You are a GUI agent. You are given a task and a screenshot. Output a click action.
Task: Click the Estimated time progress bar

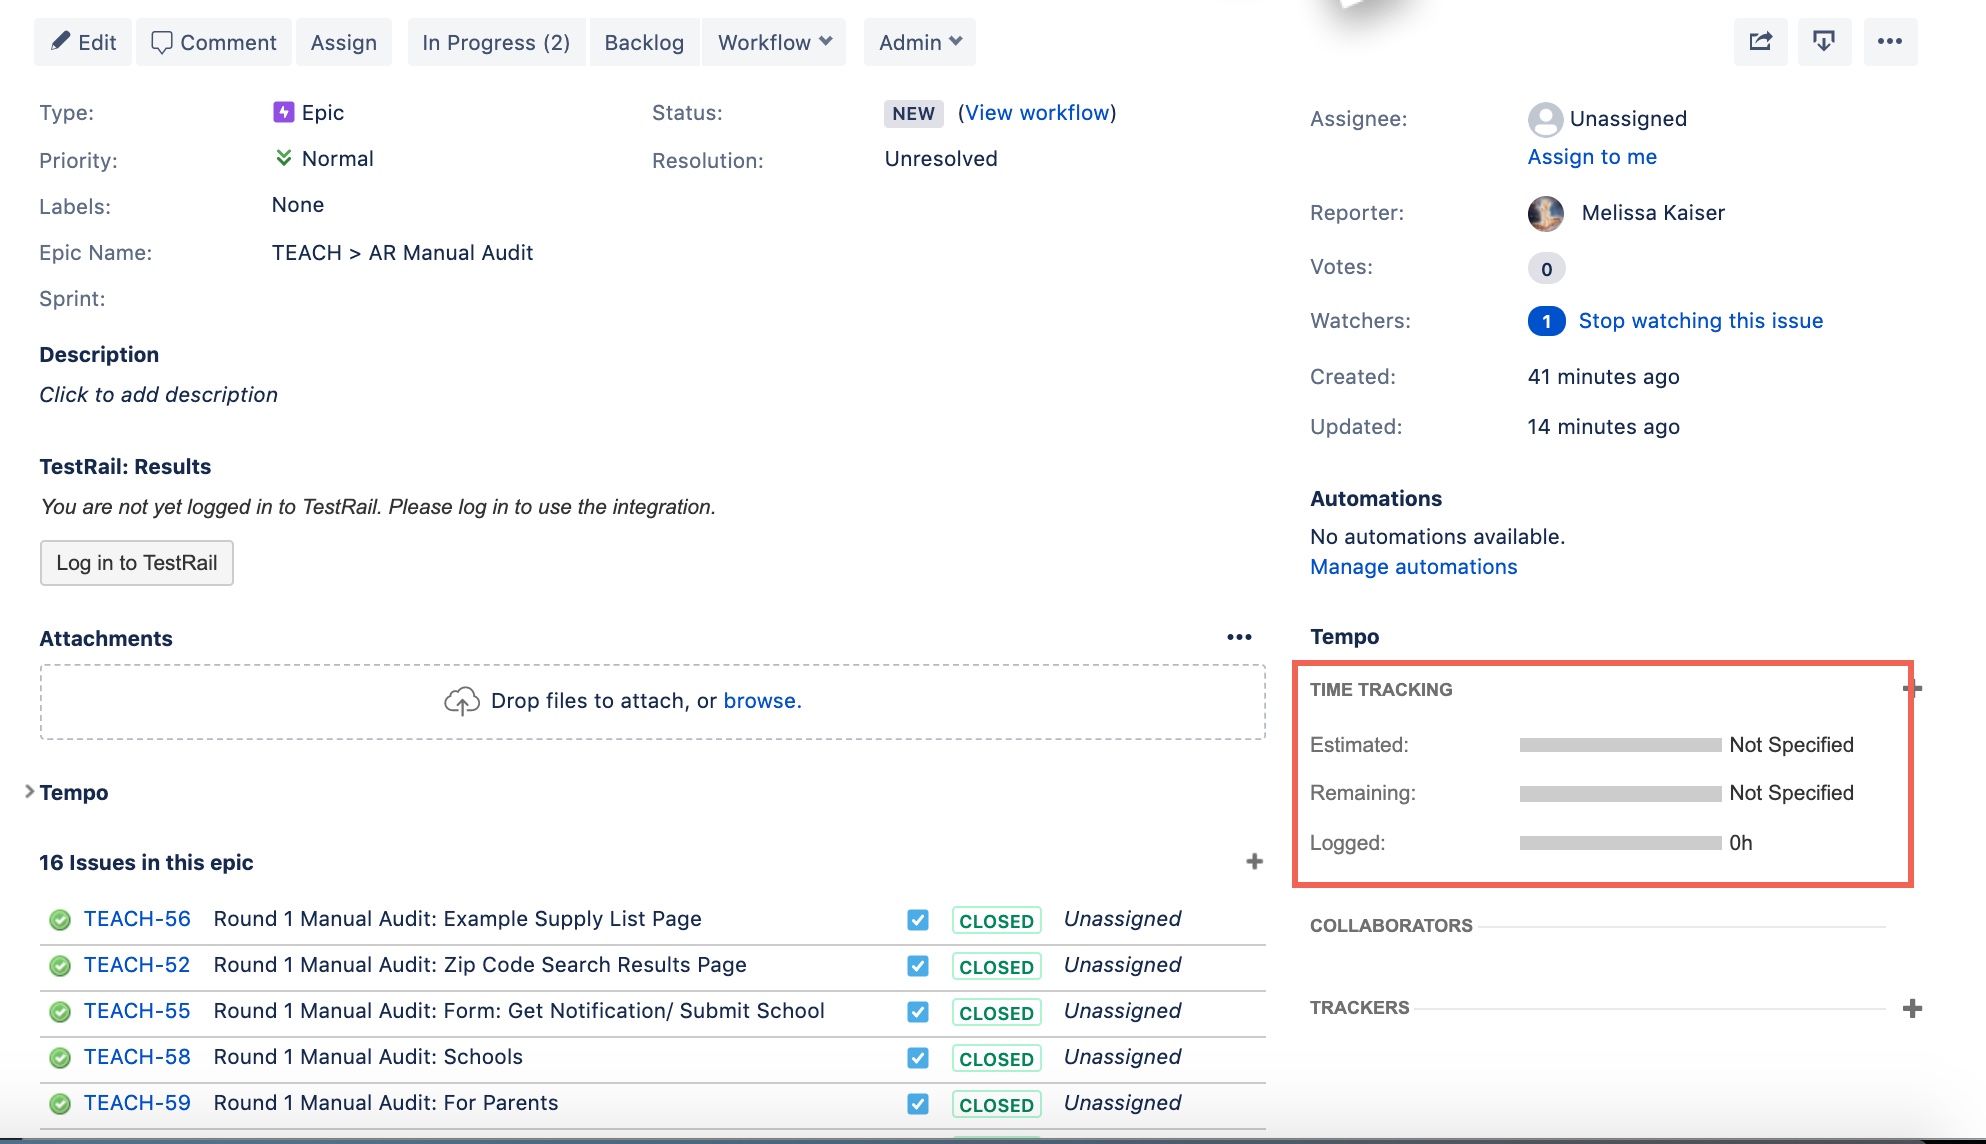[1620, 745]
